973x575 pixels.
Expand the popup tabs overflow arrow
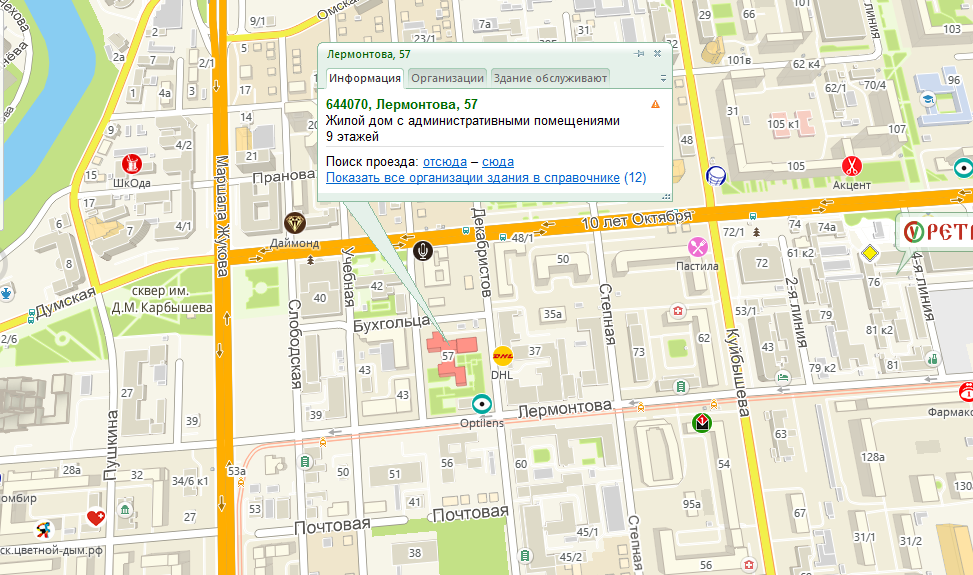point(663,78)
